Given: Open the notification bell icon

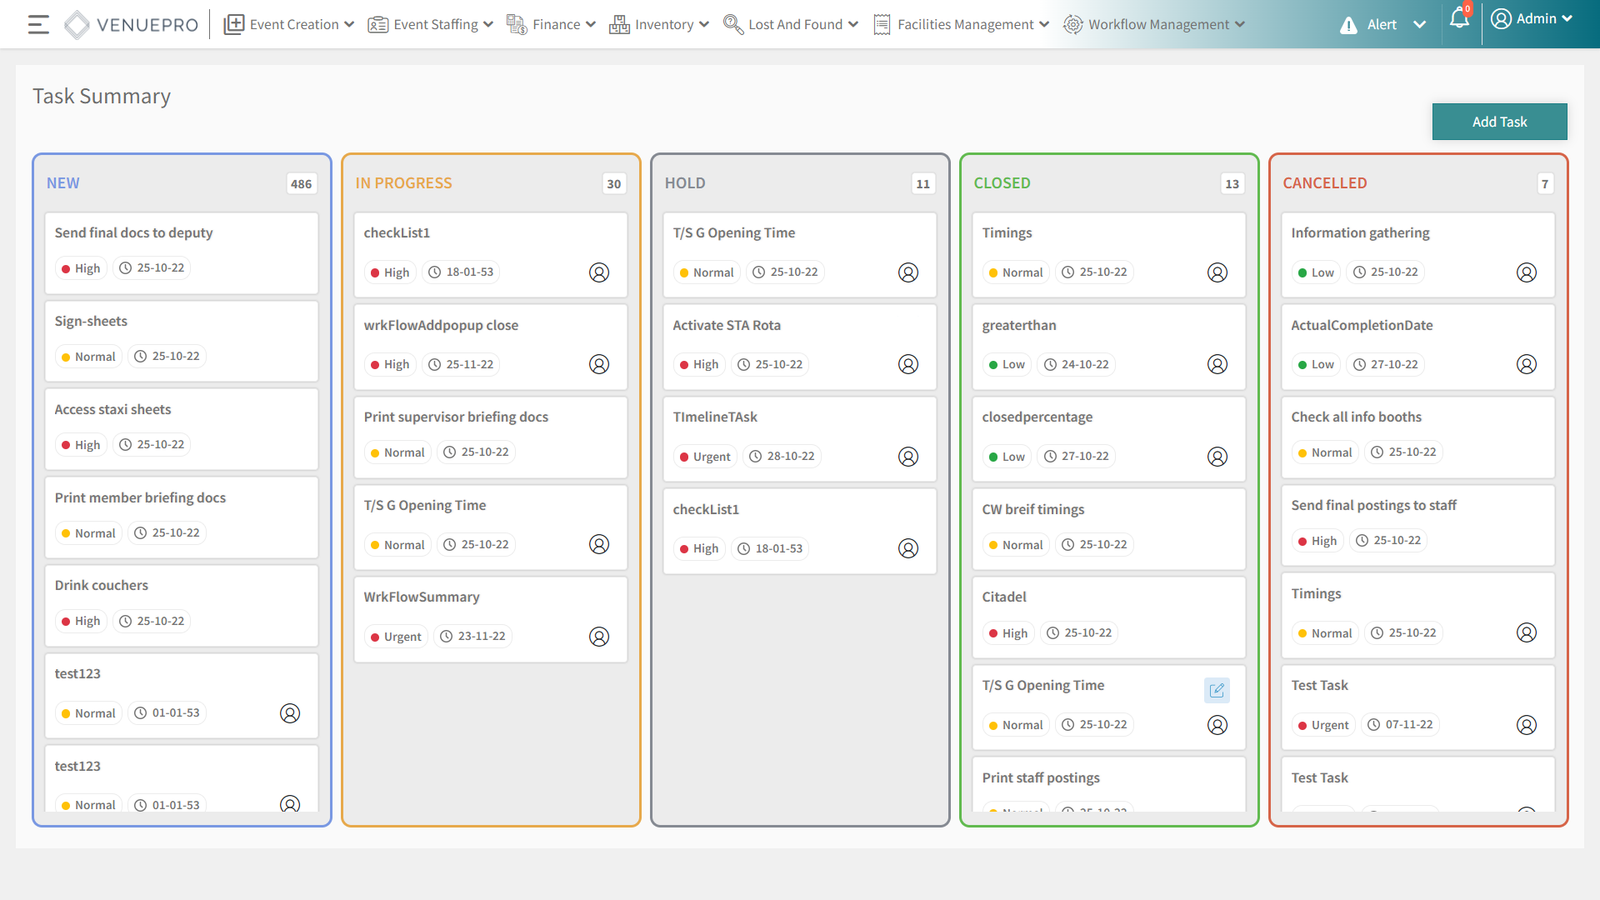Looking at the screenshot, I should pos(1459,20).
